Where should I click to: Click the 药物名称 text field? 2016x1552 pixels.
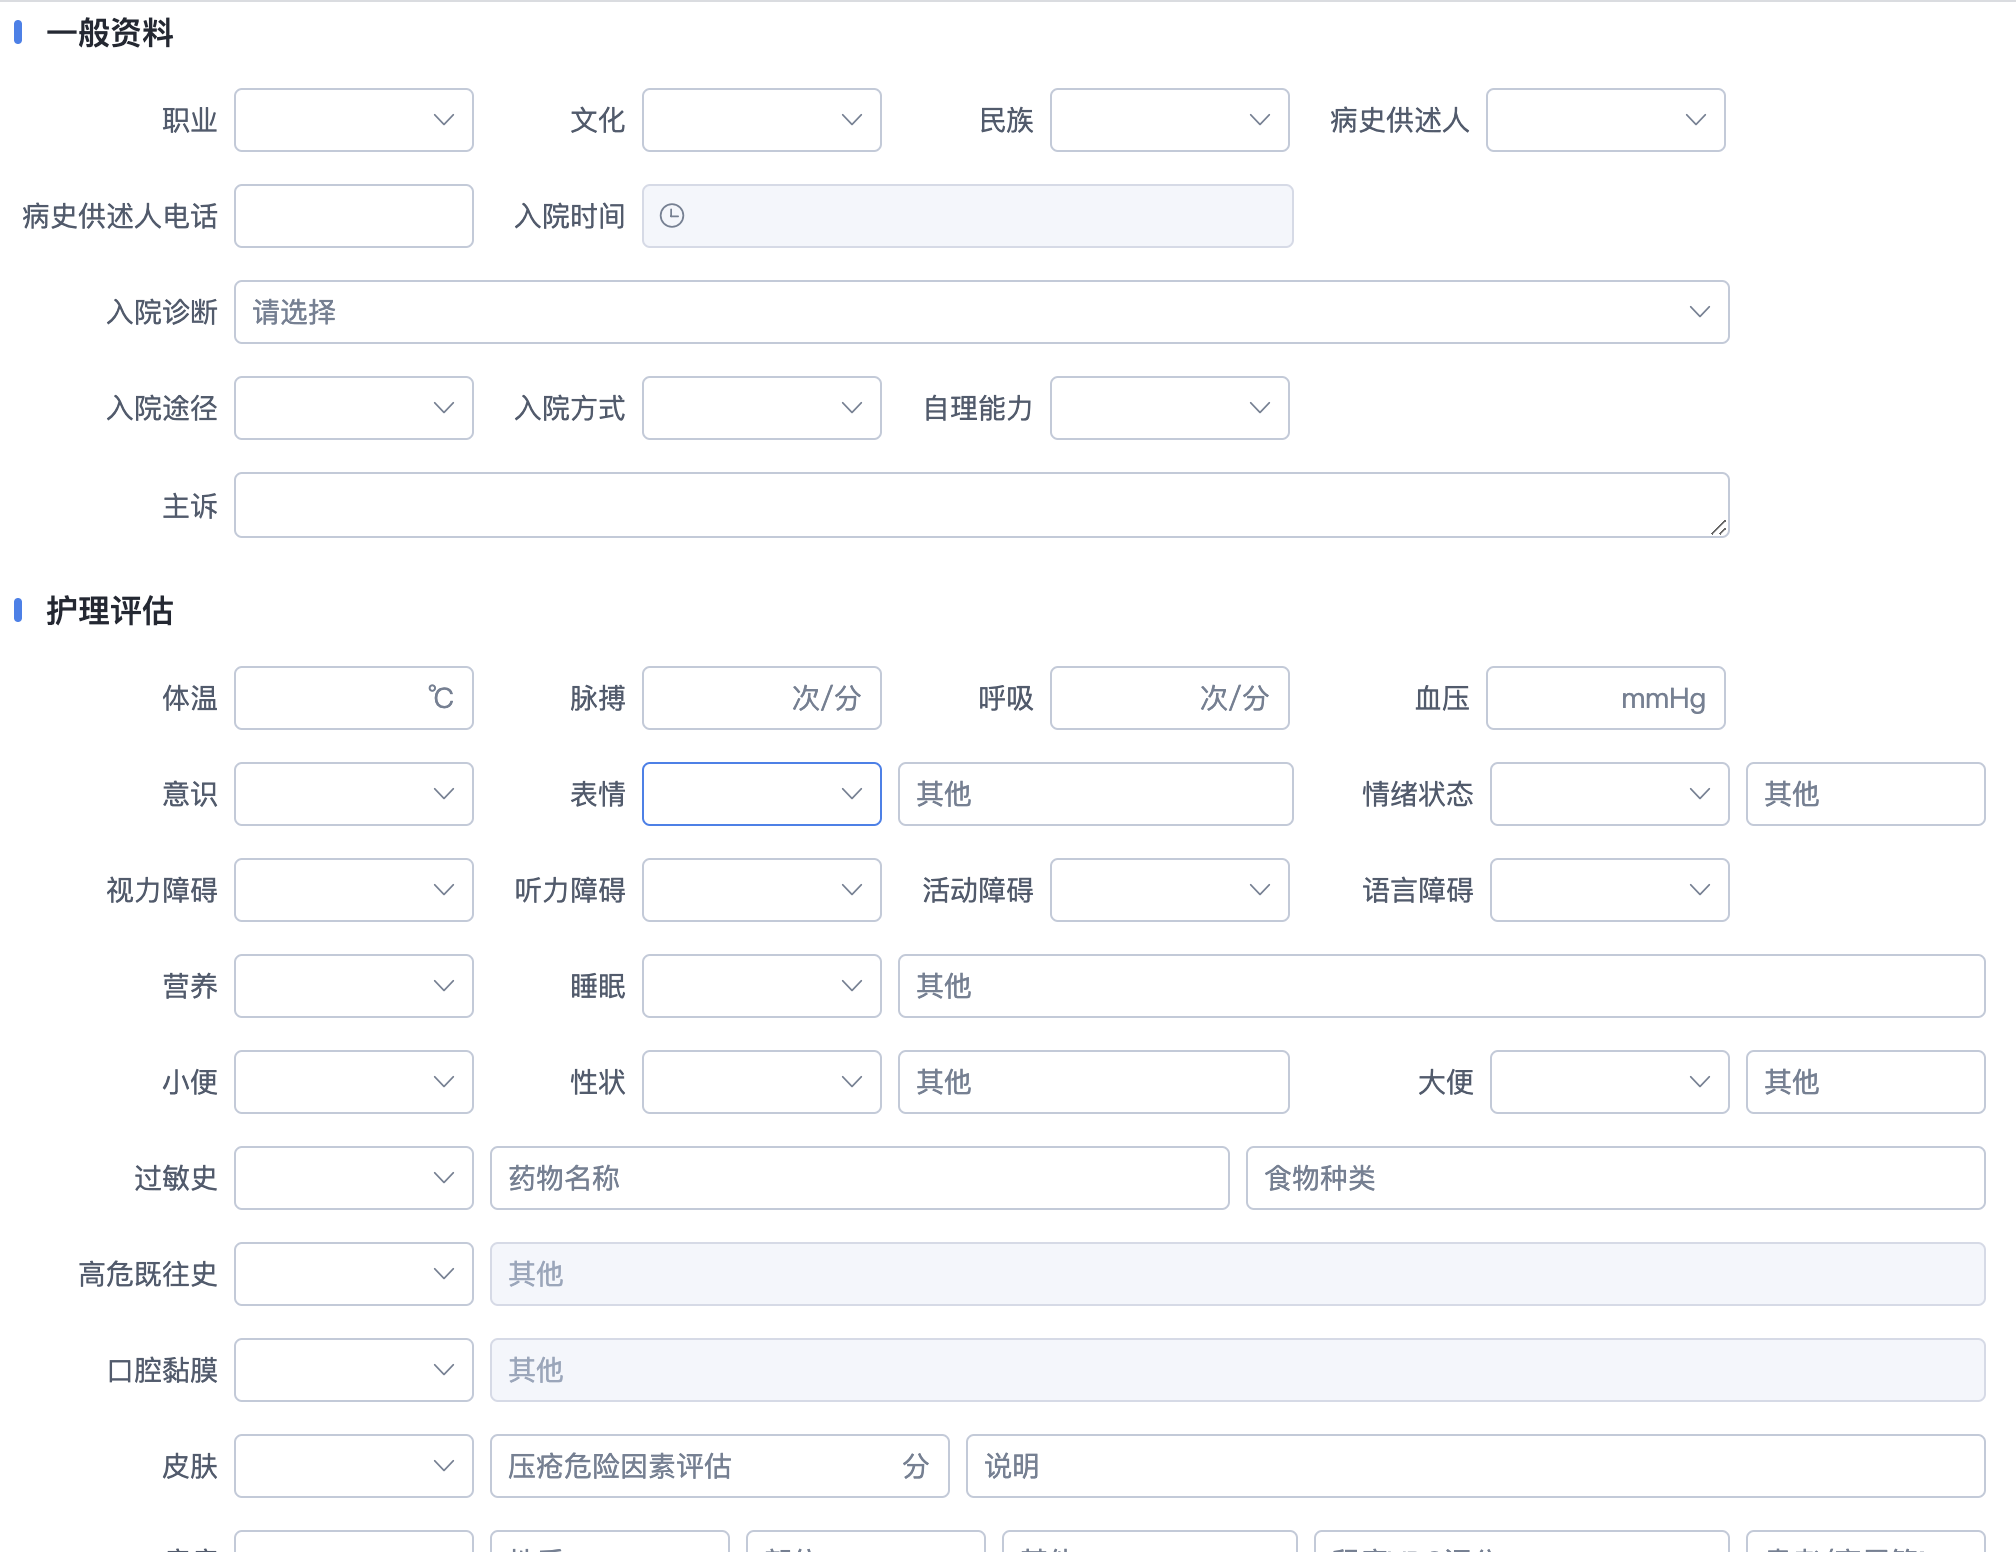[x=859, y=1178]
